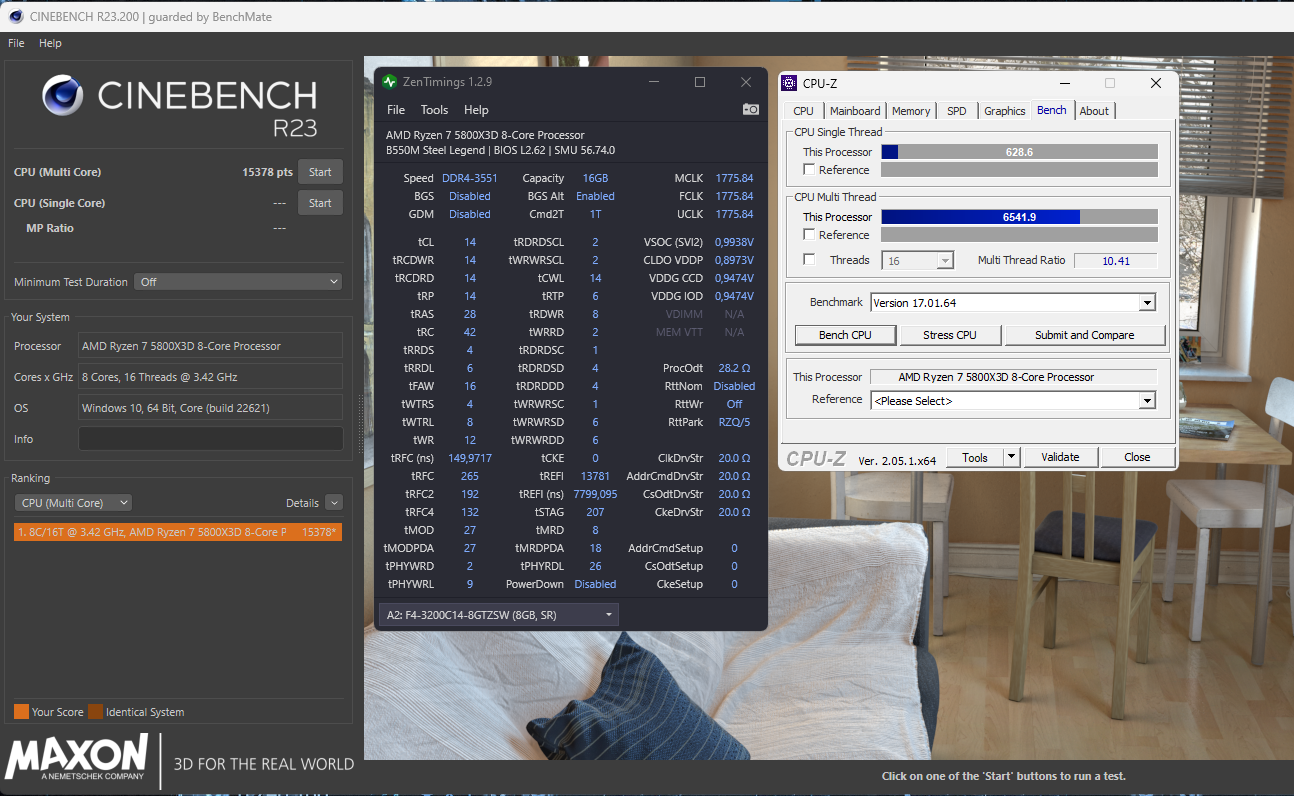1294x796 pixels.
Task: Click the OS info field in Cinebench
Action: (210, 408)
